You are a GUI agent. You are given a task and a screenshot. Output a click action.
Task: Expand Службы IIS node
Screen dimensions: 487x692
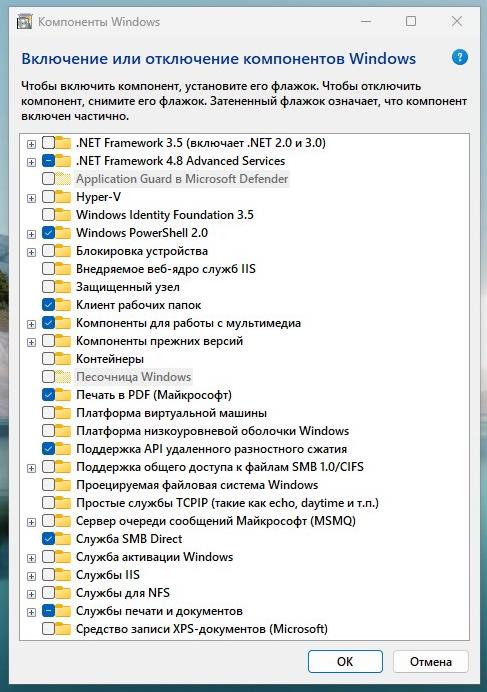pyautogui.click(x=31, y=576)
